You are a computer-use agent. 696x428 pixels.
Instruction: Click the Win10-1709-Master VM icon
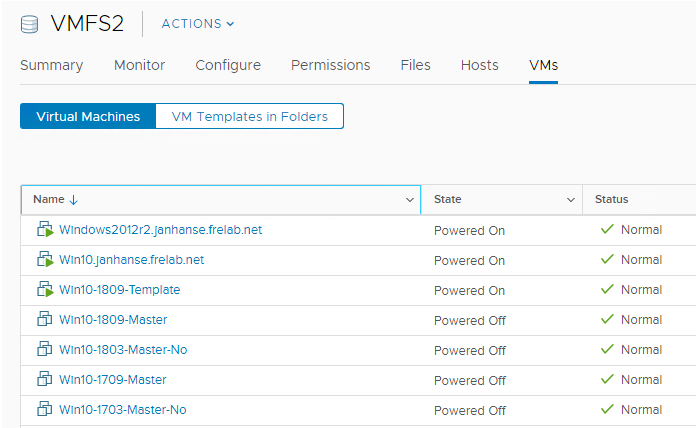coord(45,380)
